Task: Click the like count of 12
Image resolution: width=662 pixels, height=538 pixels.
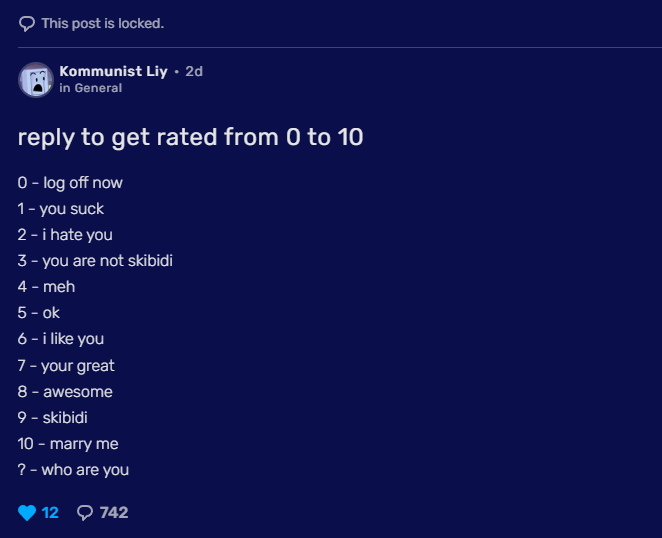Action: [50, 513]
